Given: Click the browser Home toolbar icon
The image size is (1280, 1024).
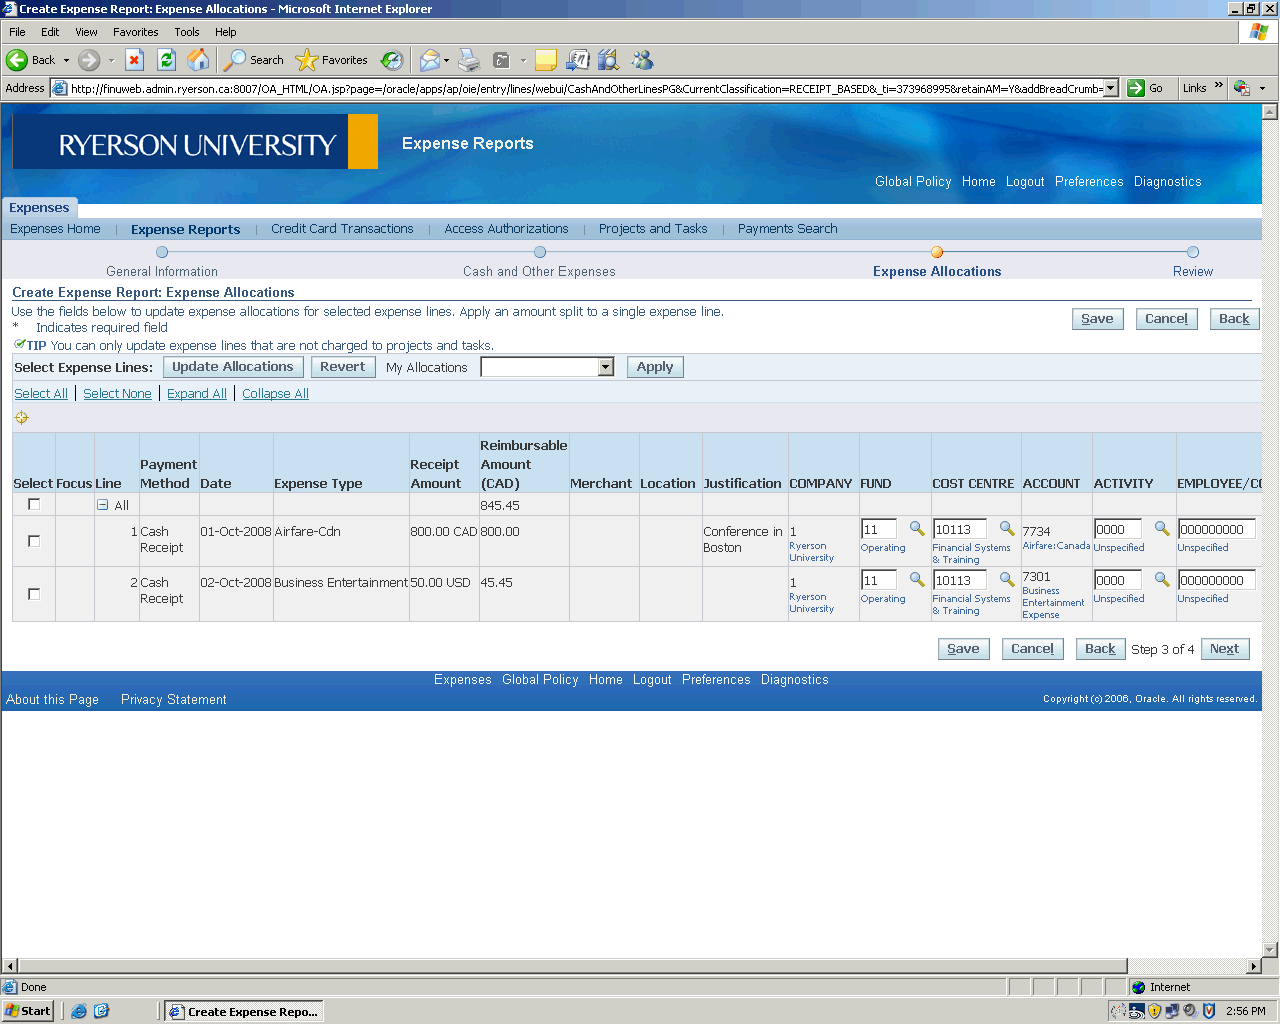Looking at the screenshot, I should tap(199, 60).
